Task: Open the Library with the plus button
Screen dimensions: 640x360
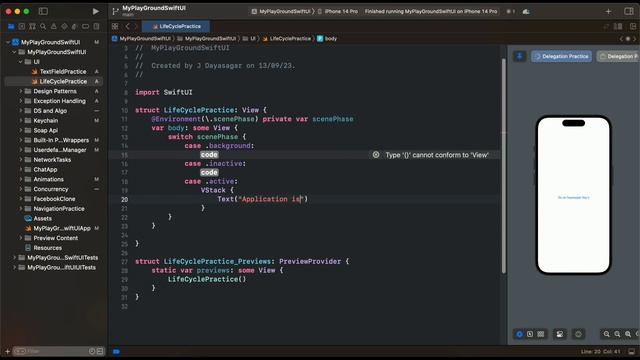Action: [608, 11]
